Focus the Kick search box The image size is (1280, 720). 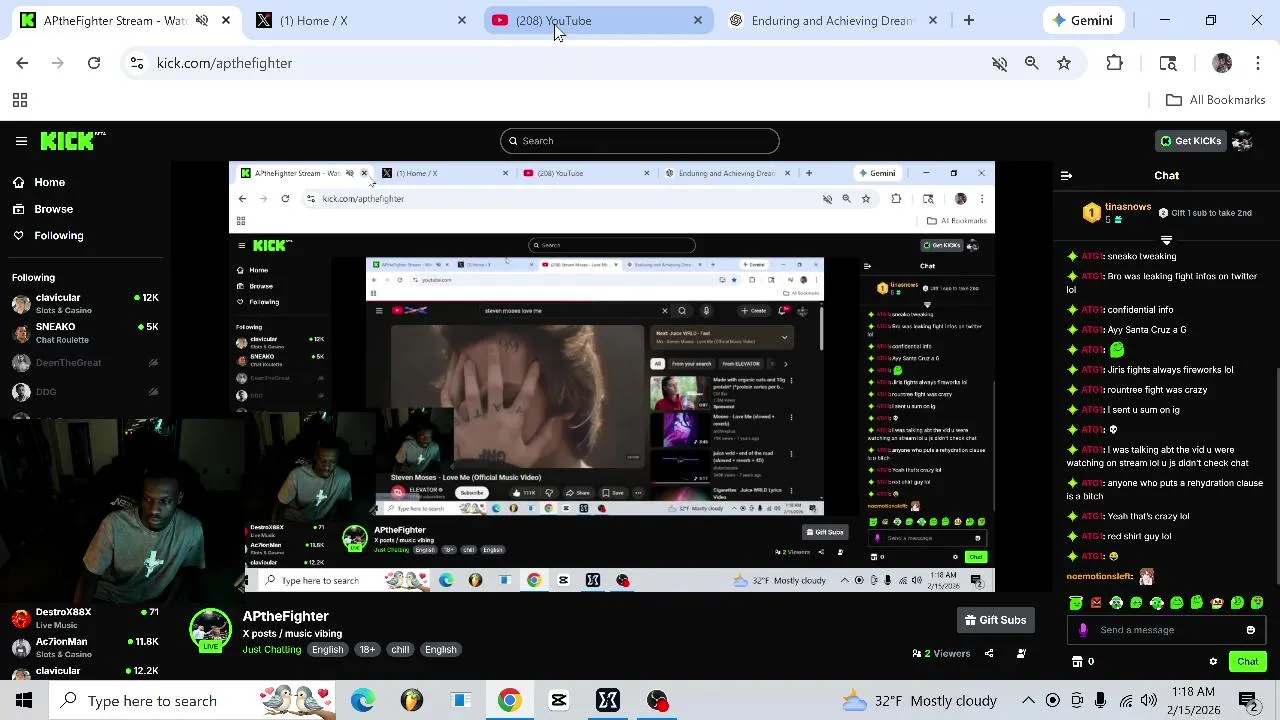click(x=640, y=141)
